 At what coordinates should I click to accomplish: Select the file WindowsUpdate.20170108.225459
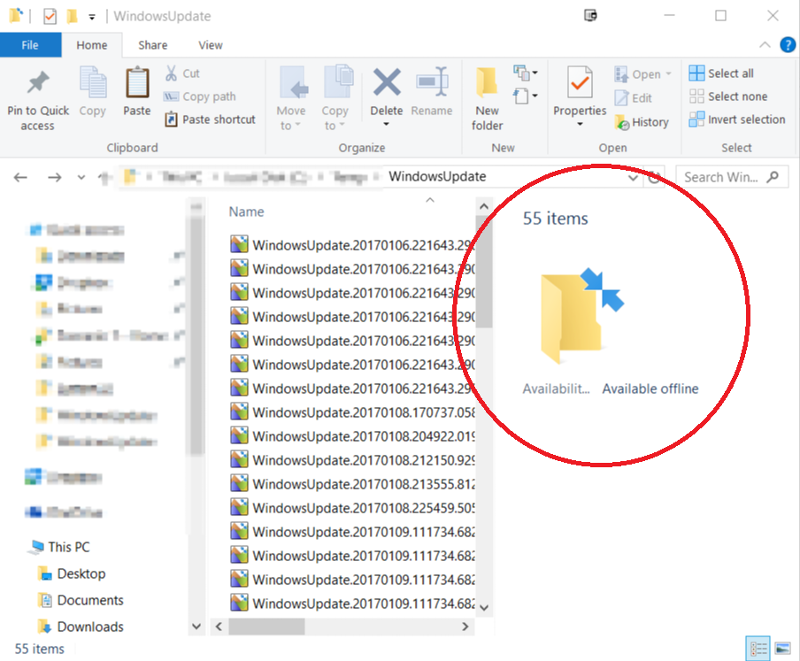click(x=352, y=508)
